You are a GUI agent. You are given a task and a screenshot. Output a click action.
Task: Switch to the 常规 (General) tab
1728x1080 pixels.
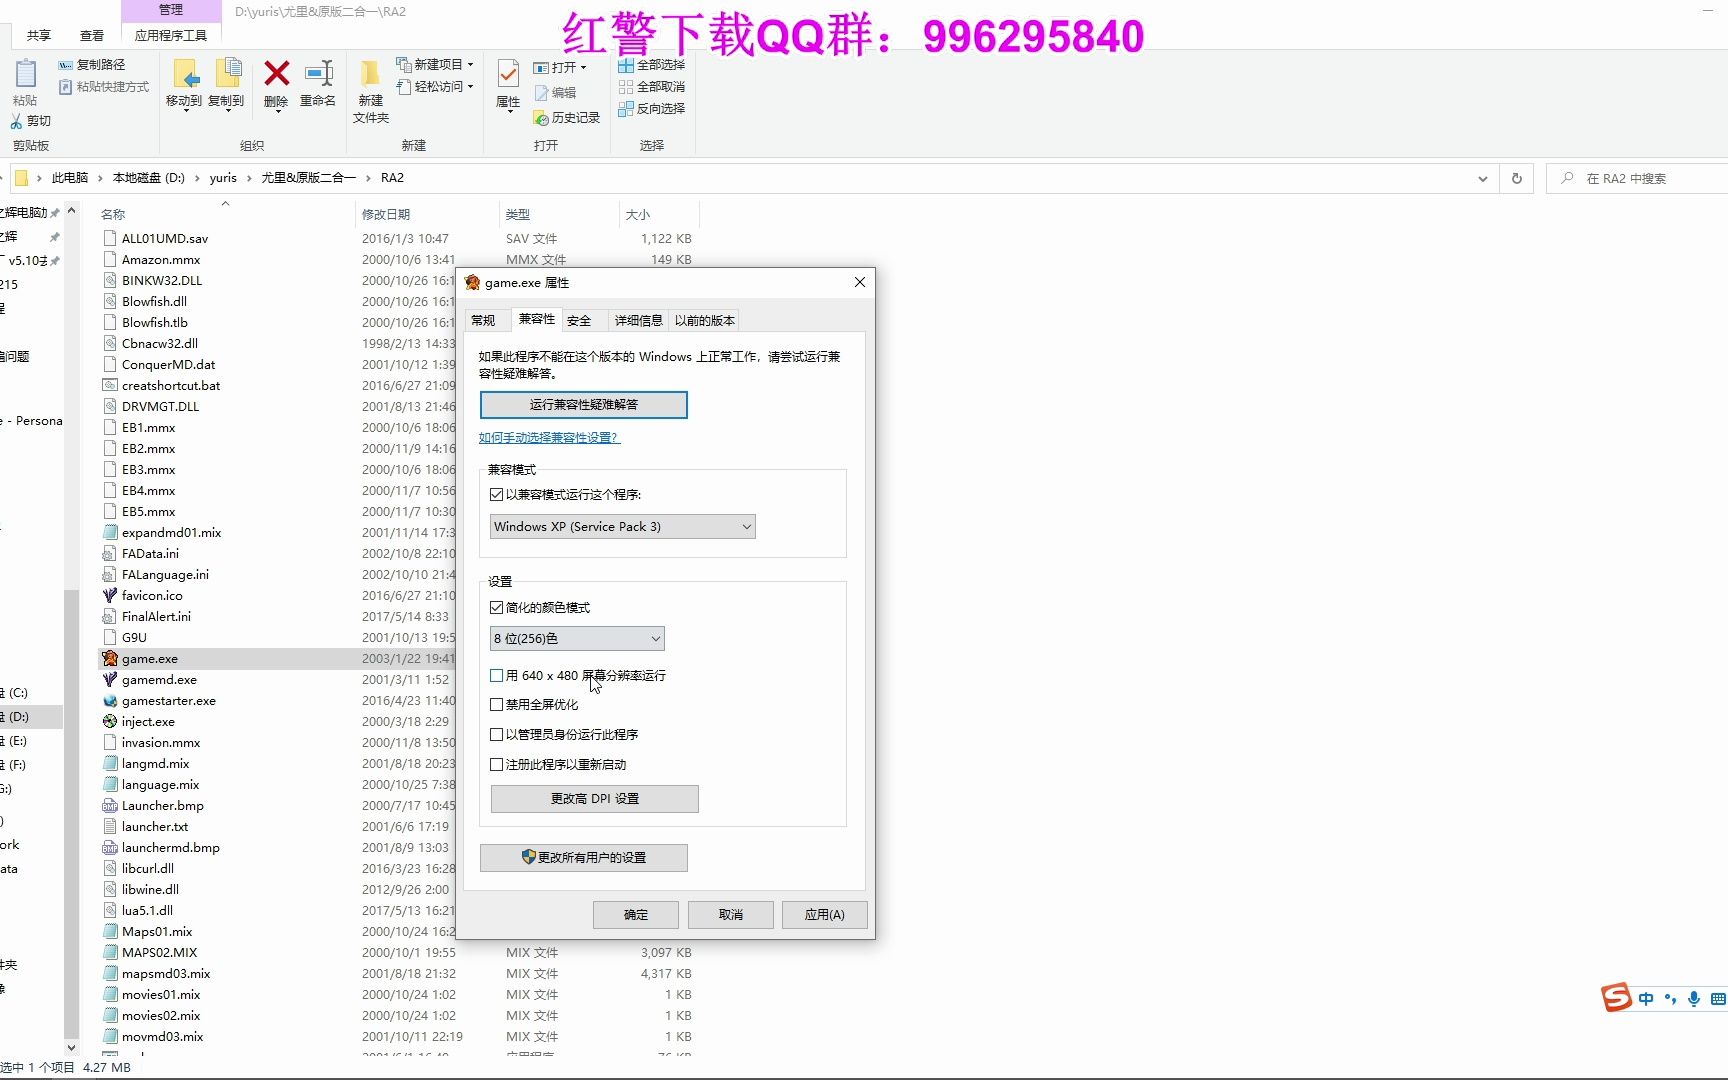[484, 321]
